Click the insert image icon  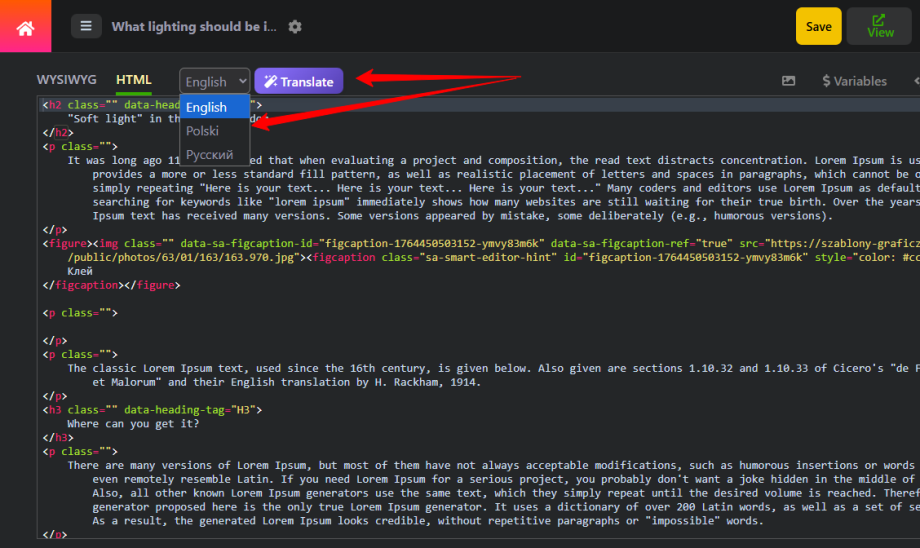pos(789,81)
